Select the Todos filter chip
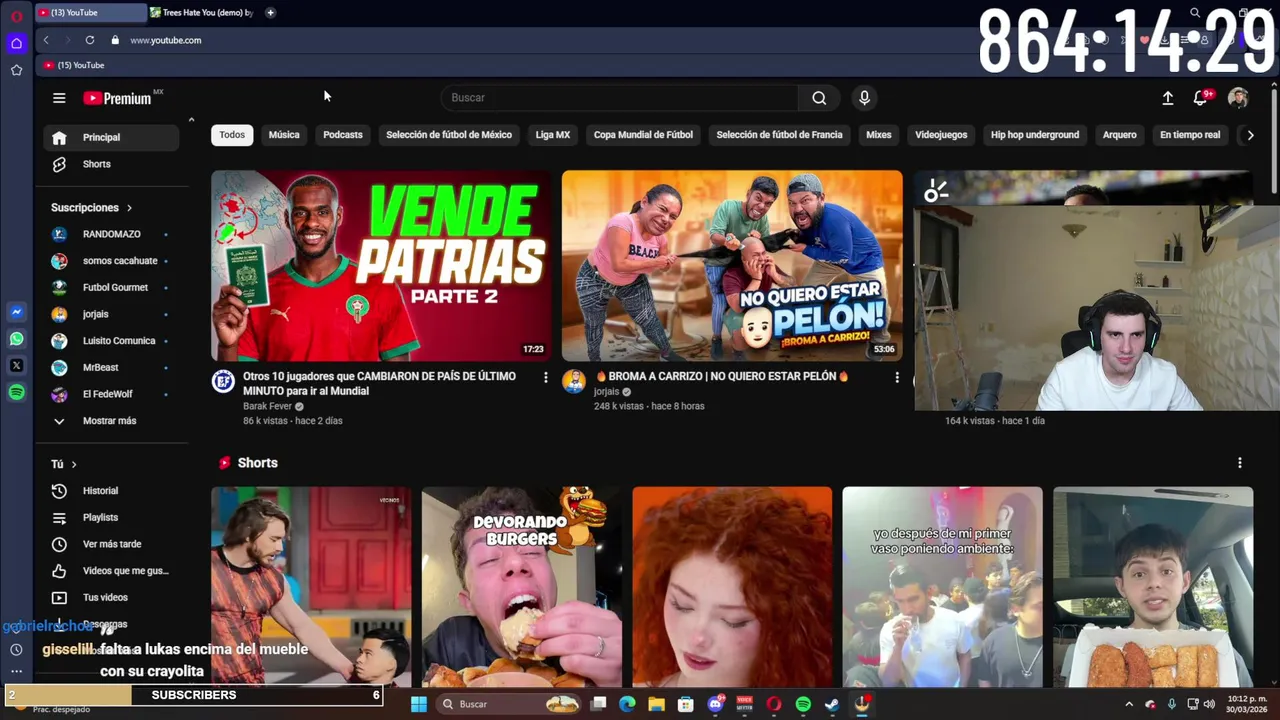Screen dimensions: 1280x720 click(232, 135)
